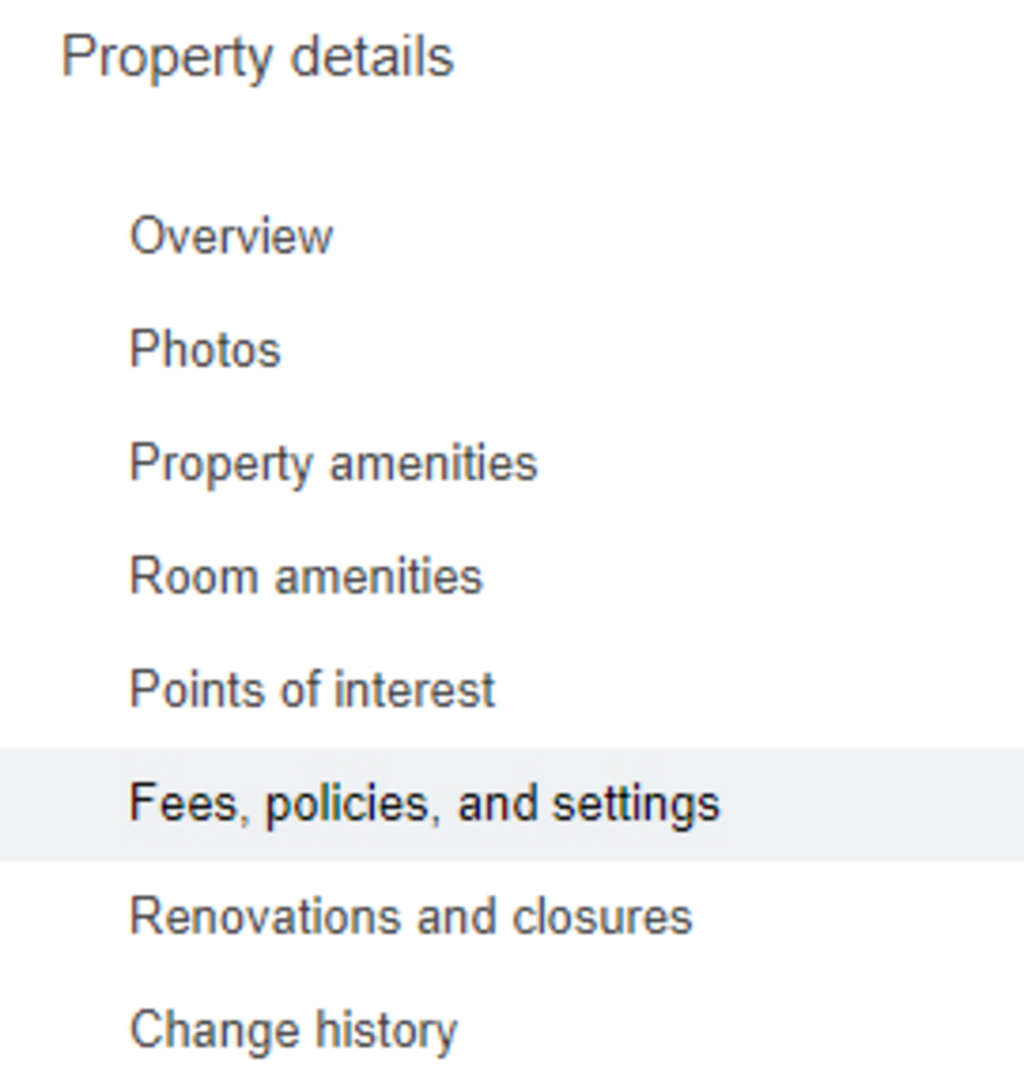Viewport: 1024px width, 1081px height.
Task: Choose the Property amenities link
Action: point(333,464)
